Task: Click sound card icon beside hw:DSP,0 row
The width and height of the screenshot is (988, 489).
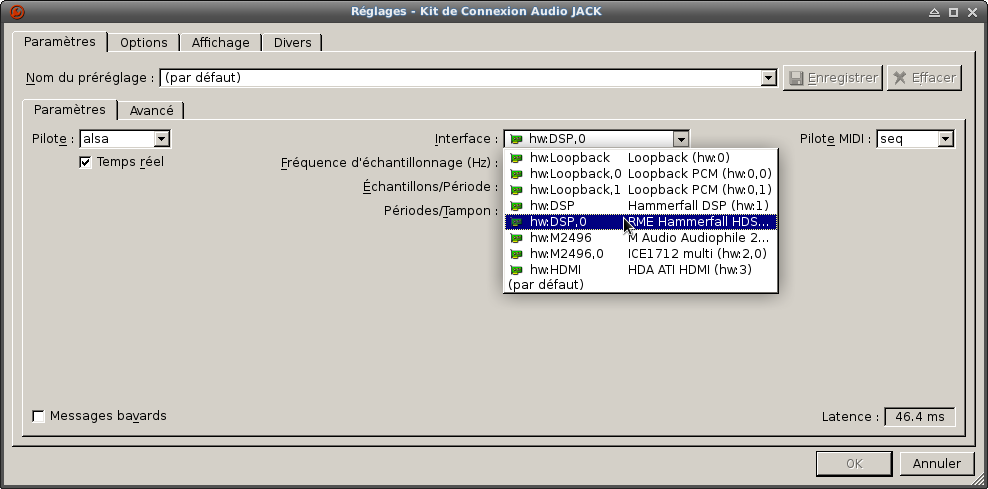Action: tap(517, 222)
